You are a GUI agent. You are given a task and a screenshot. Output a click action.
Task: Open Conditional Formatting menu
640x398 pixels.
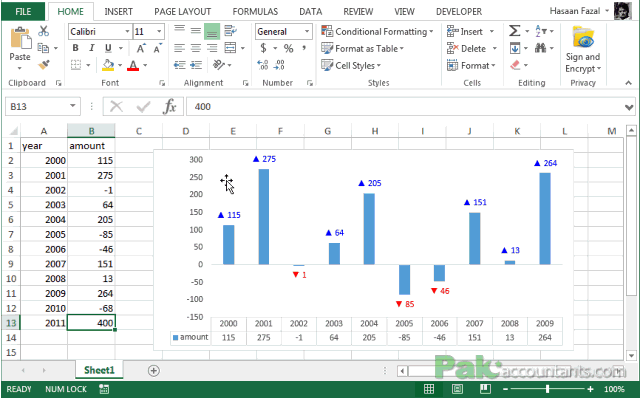[x=377, y=31]
